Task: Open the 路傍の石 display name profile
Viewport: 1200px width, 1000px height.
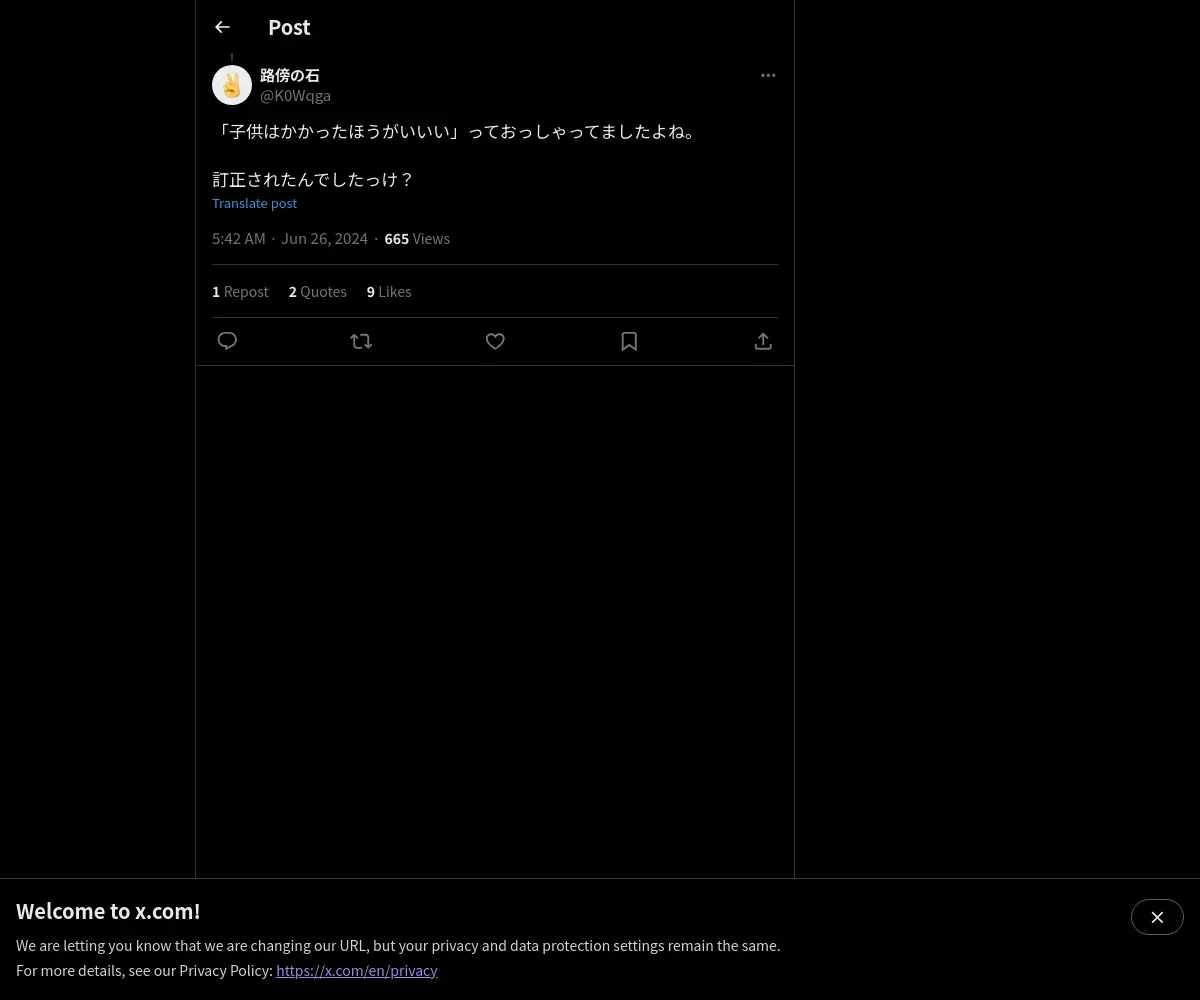Action: pos(290,75)
